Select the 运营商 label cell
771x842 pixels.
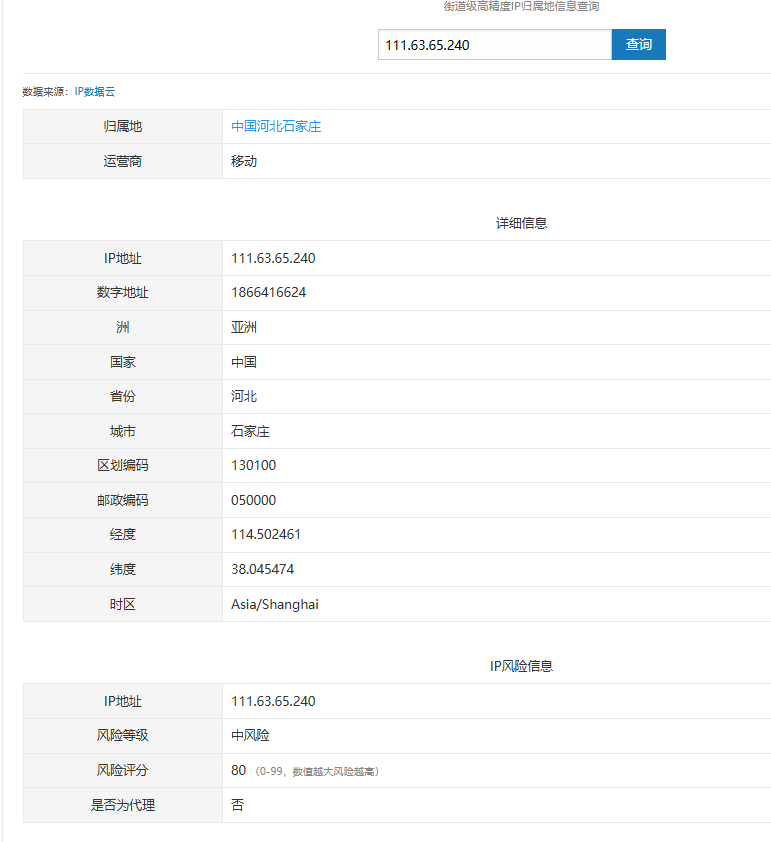point(123,161)
